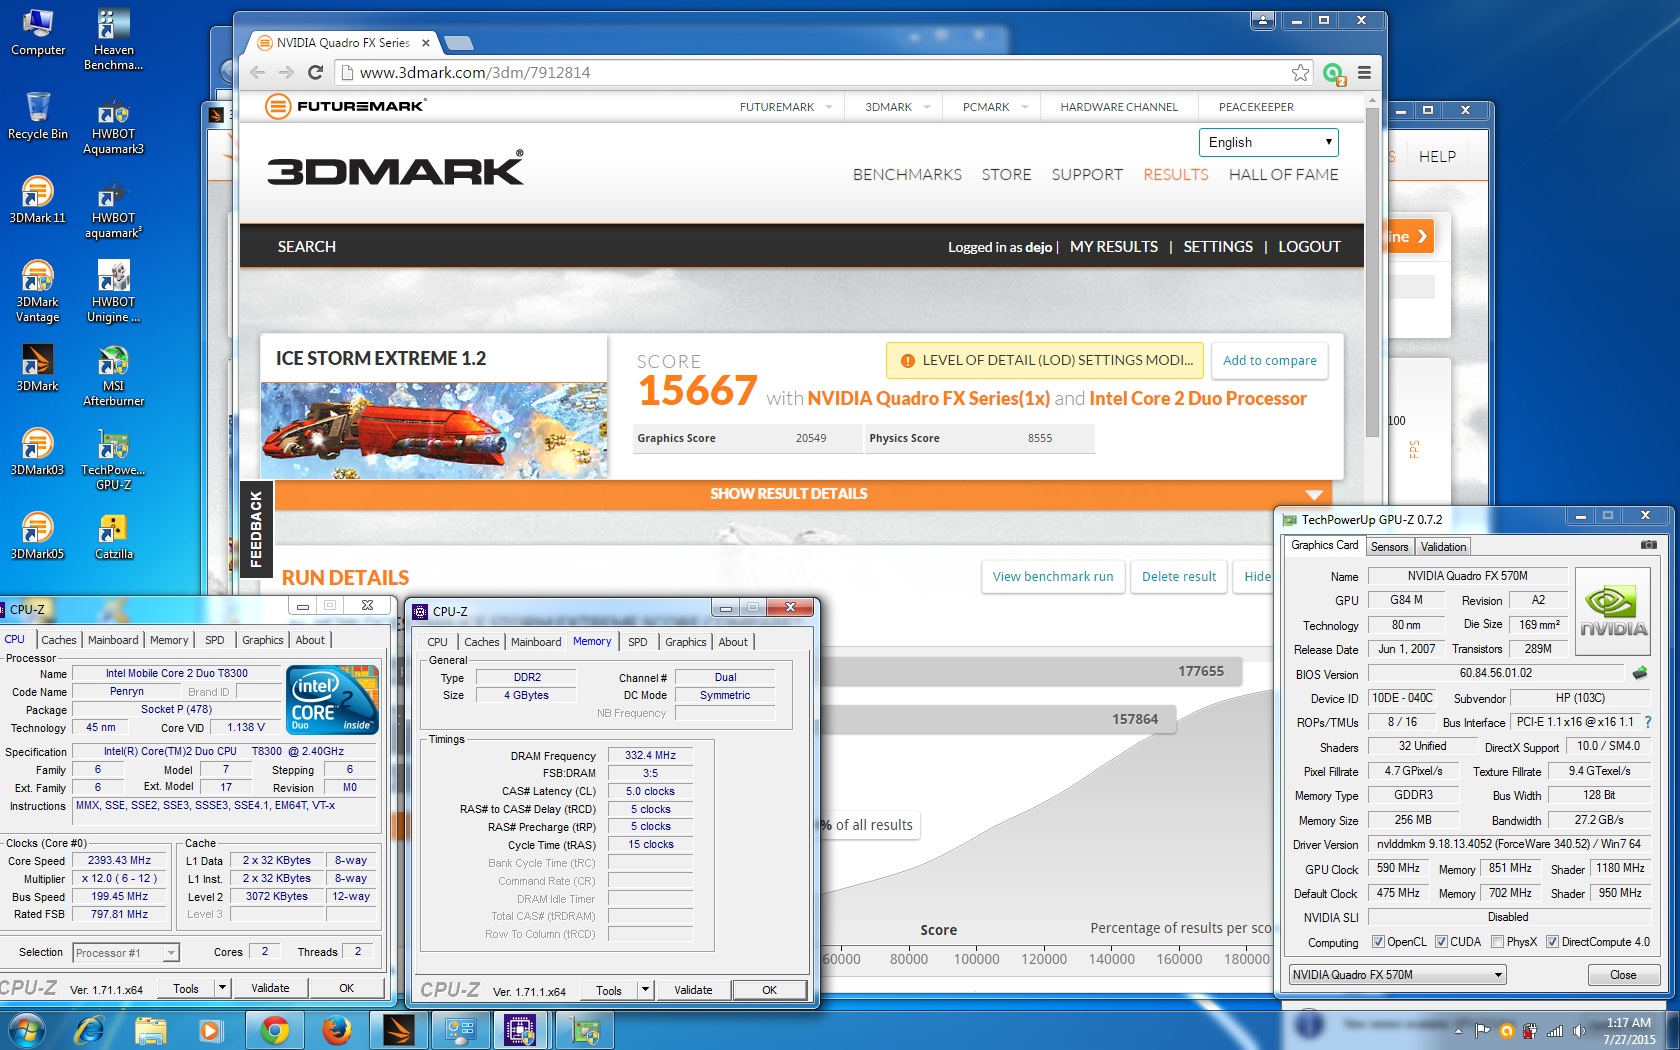
Task: Select the MSI Afterburner desktop shortcut
Action: coord(113,376)
